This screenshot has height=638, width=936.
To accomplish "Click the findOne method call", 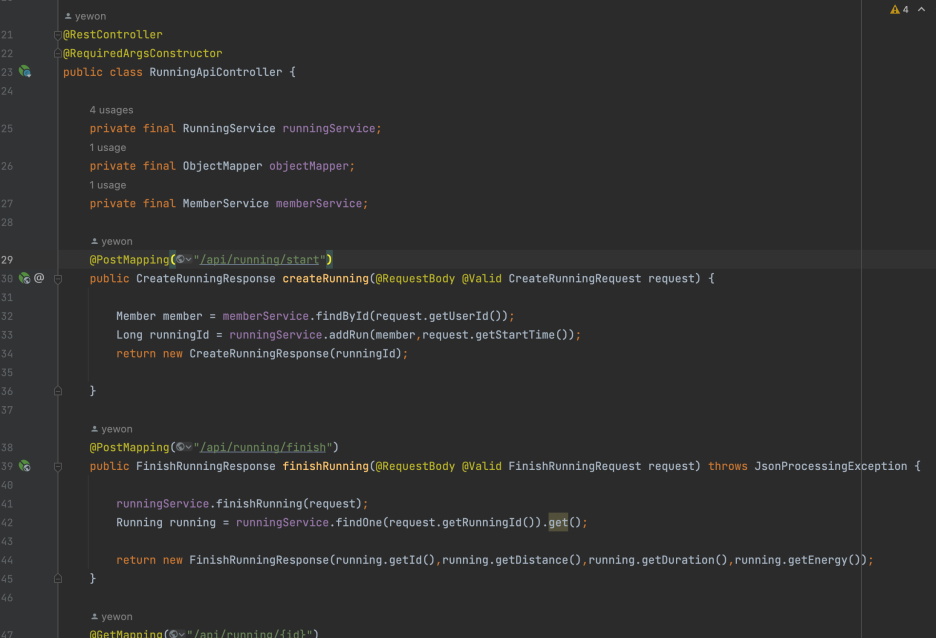I will click(359, 523).
